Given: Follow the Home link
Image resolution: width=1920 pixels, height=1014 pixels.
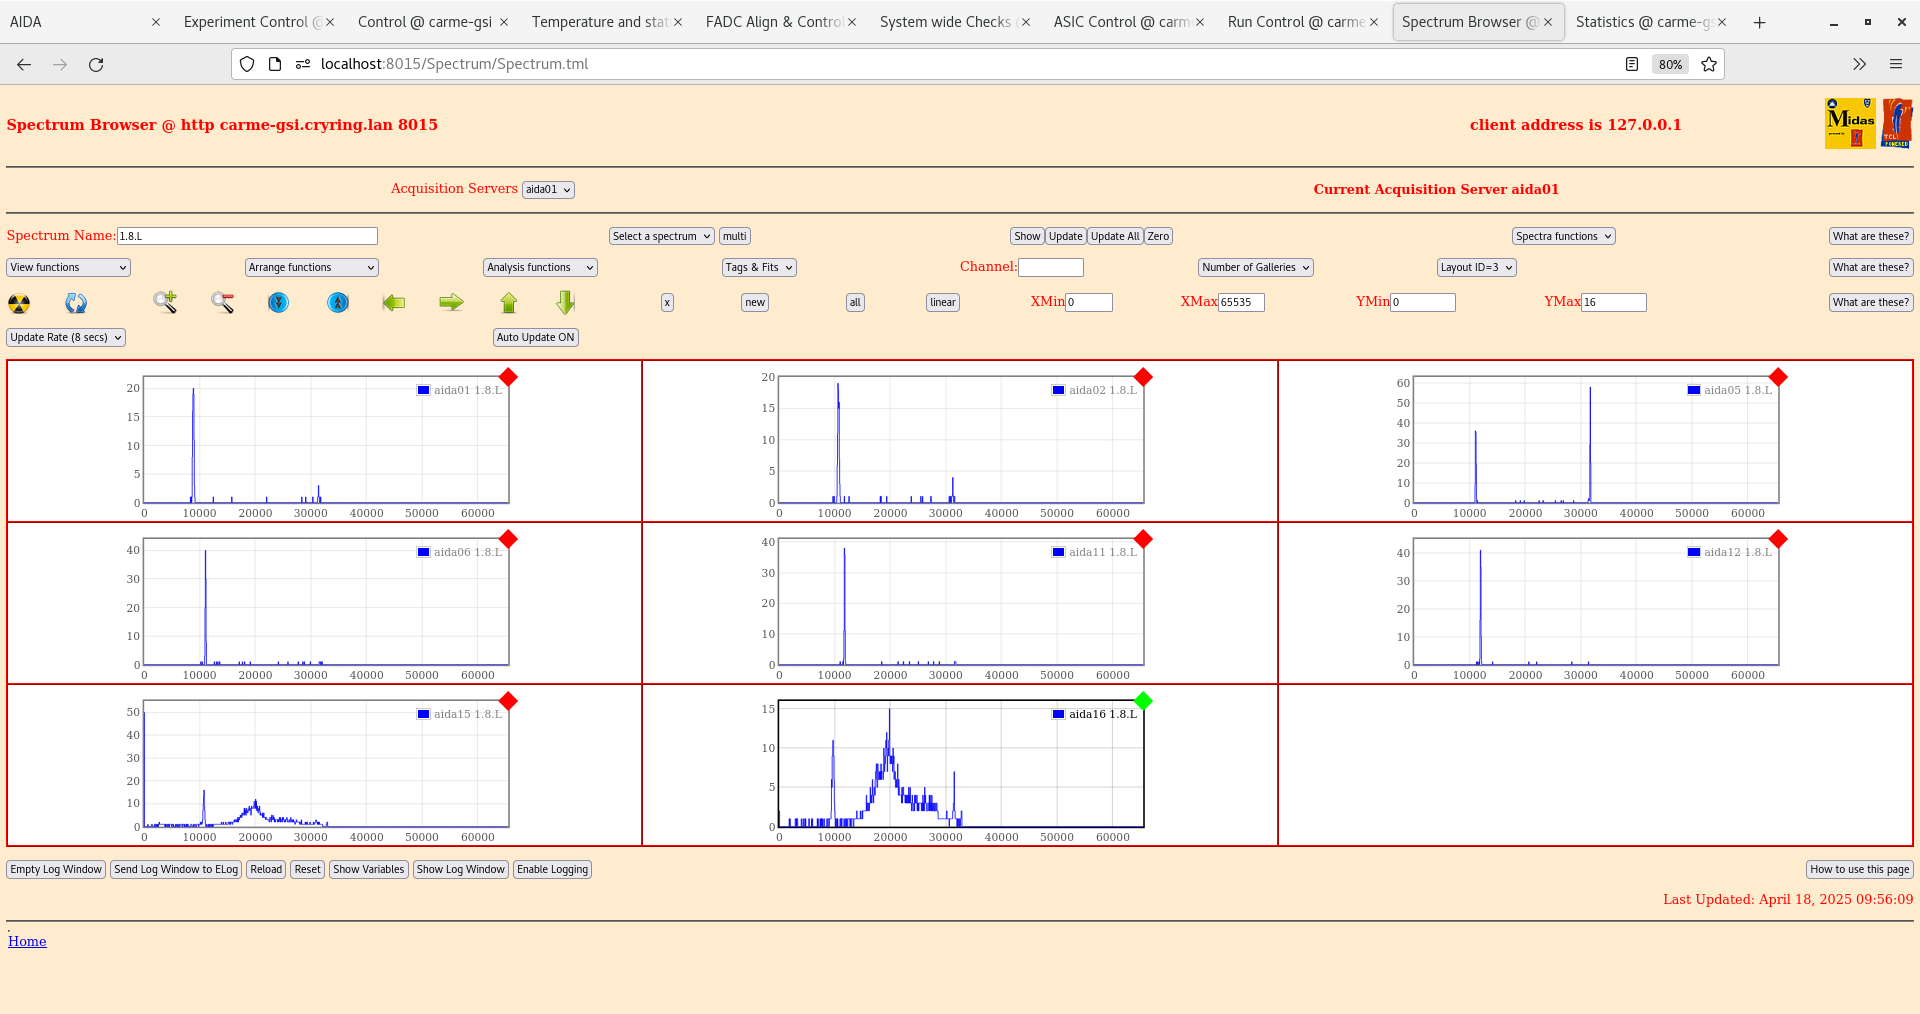Looking at the screenshot, I should [x=27, y=941].
